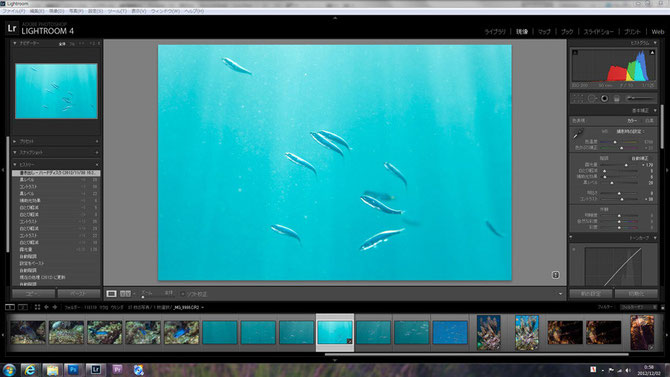
Task: Select the bright blue fish thumbnail in filmstrip
Action: (x=450, y=332)
